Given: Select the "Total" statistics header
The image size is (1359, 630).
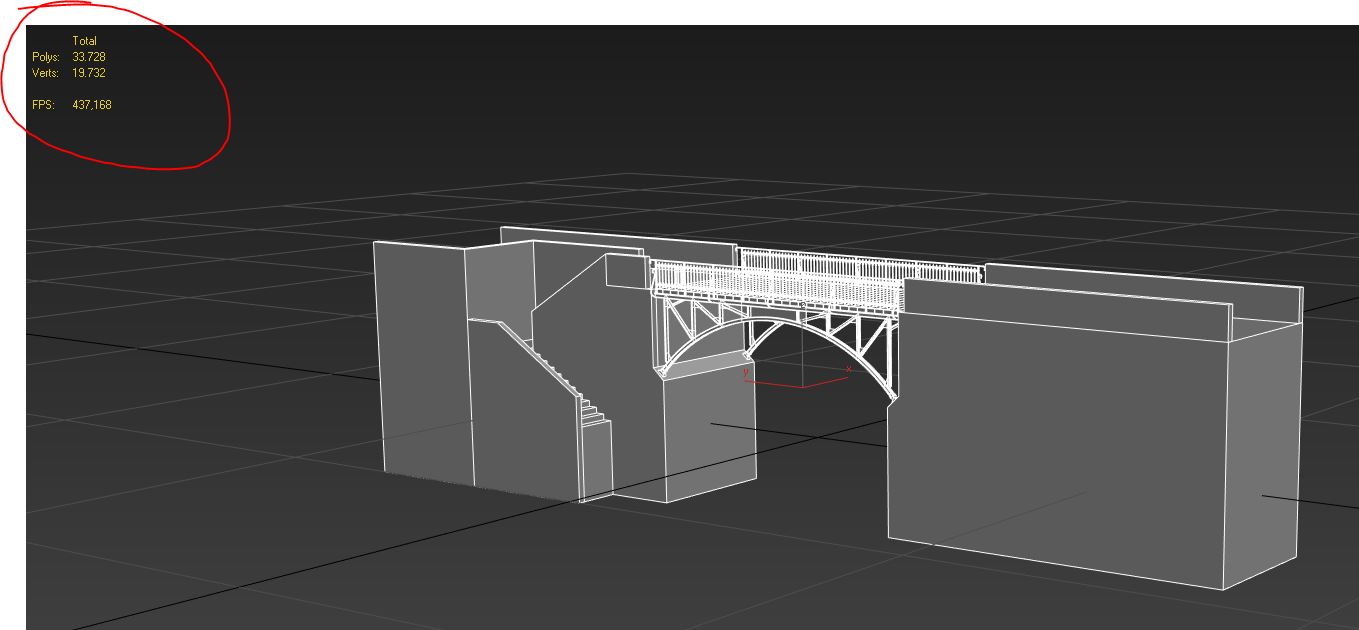Looking at the screenshot, I should 85,41.
